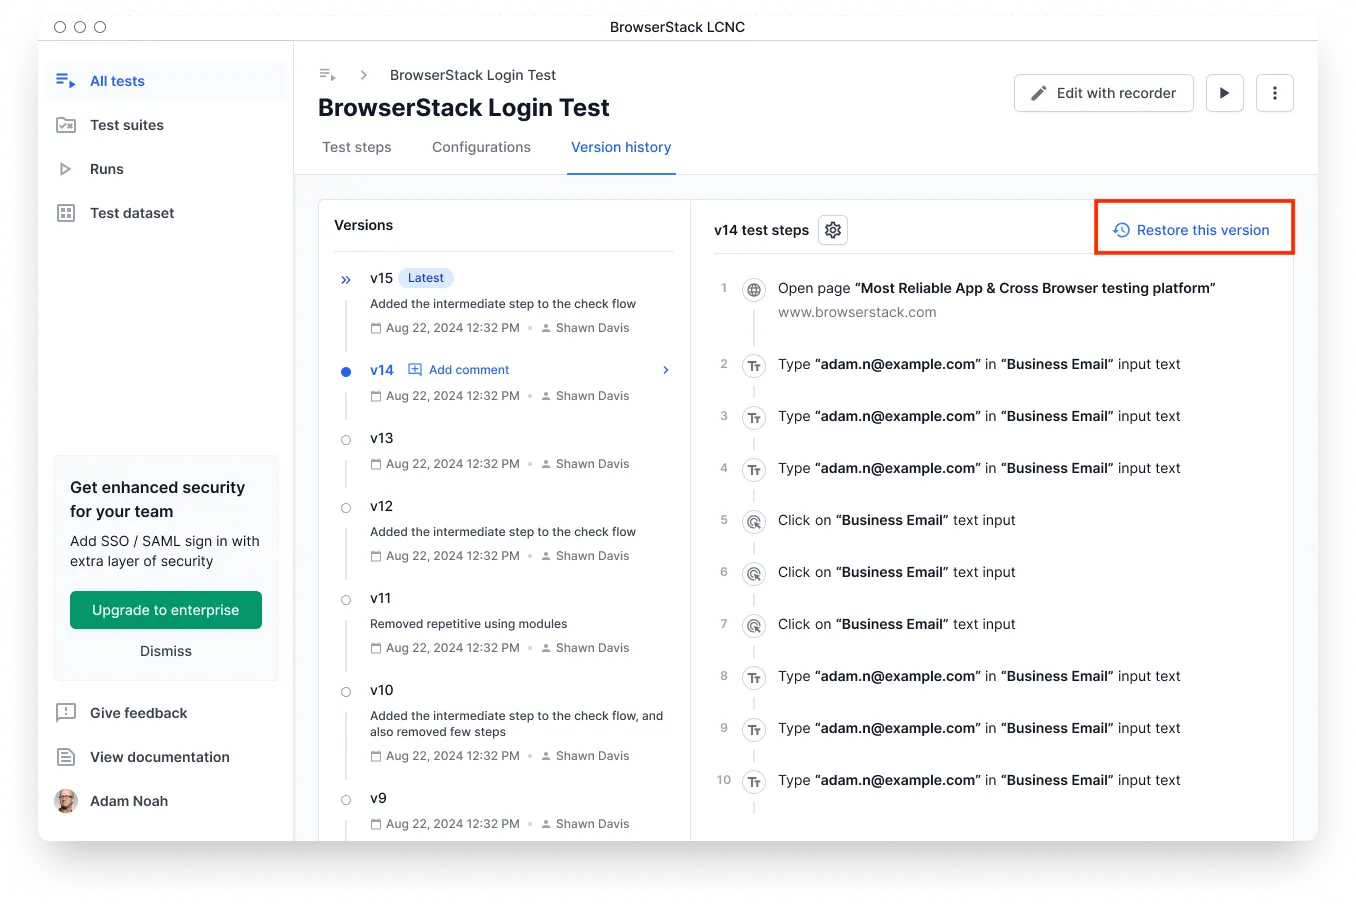The width and height of the screenshot is (1356, 904).
Task: Click the v15 double-chevron marker icon
Action: point(346,280)
